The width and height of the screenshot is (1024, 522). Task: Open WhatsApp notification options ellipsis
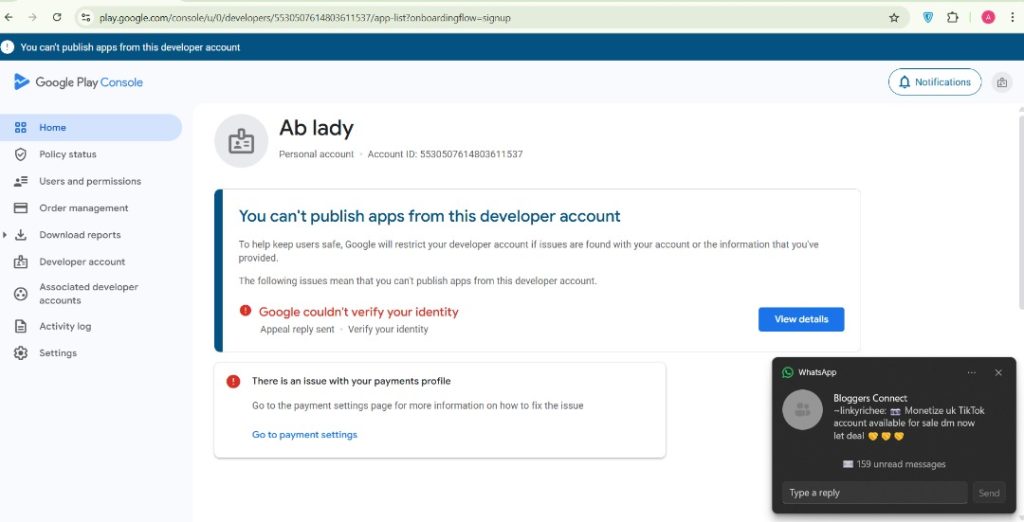pos(971,372)
